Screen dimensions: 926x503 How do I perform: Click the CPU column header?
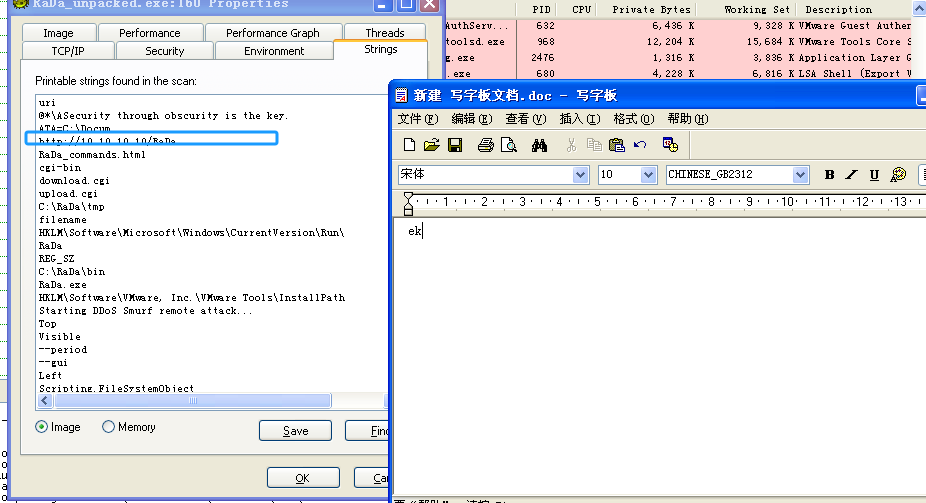581,9
